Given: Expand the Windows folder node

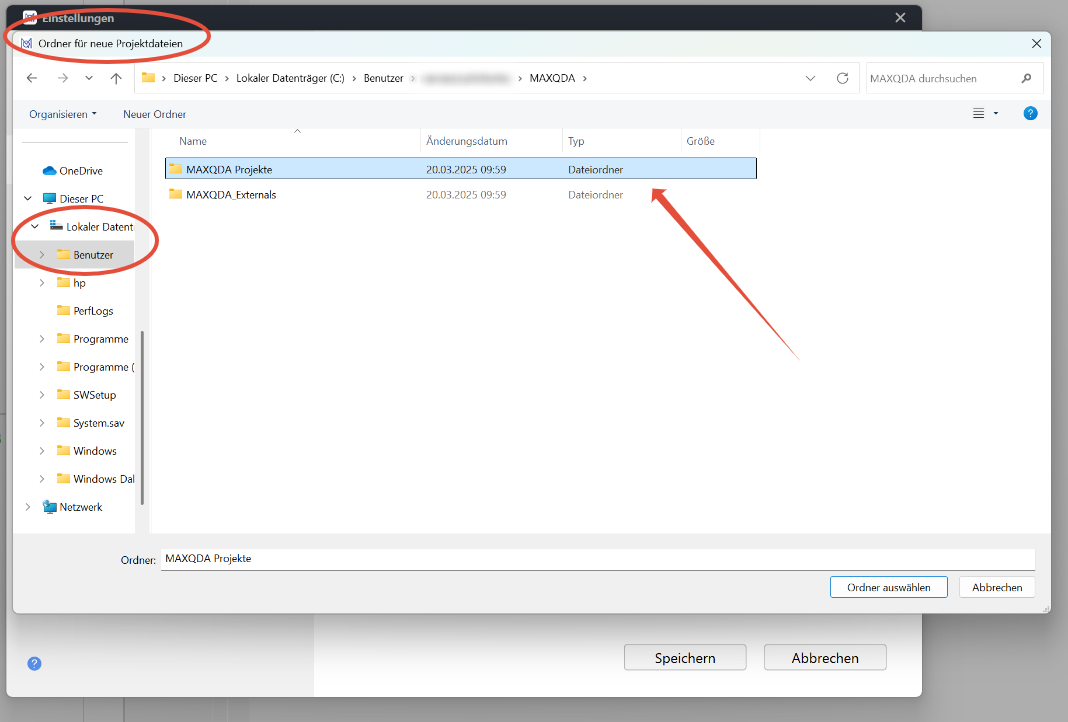Looking at the screenshot, I should pos(42,451).
